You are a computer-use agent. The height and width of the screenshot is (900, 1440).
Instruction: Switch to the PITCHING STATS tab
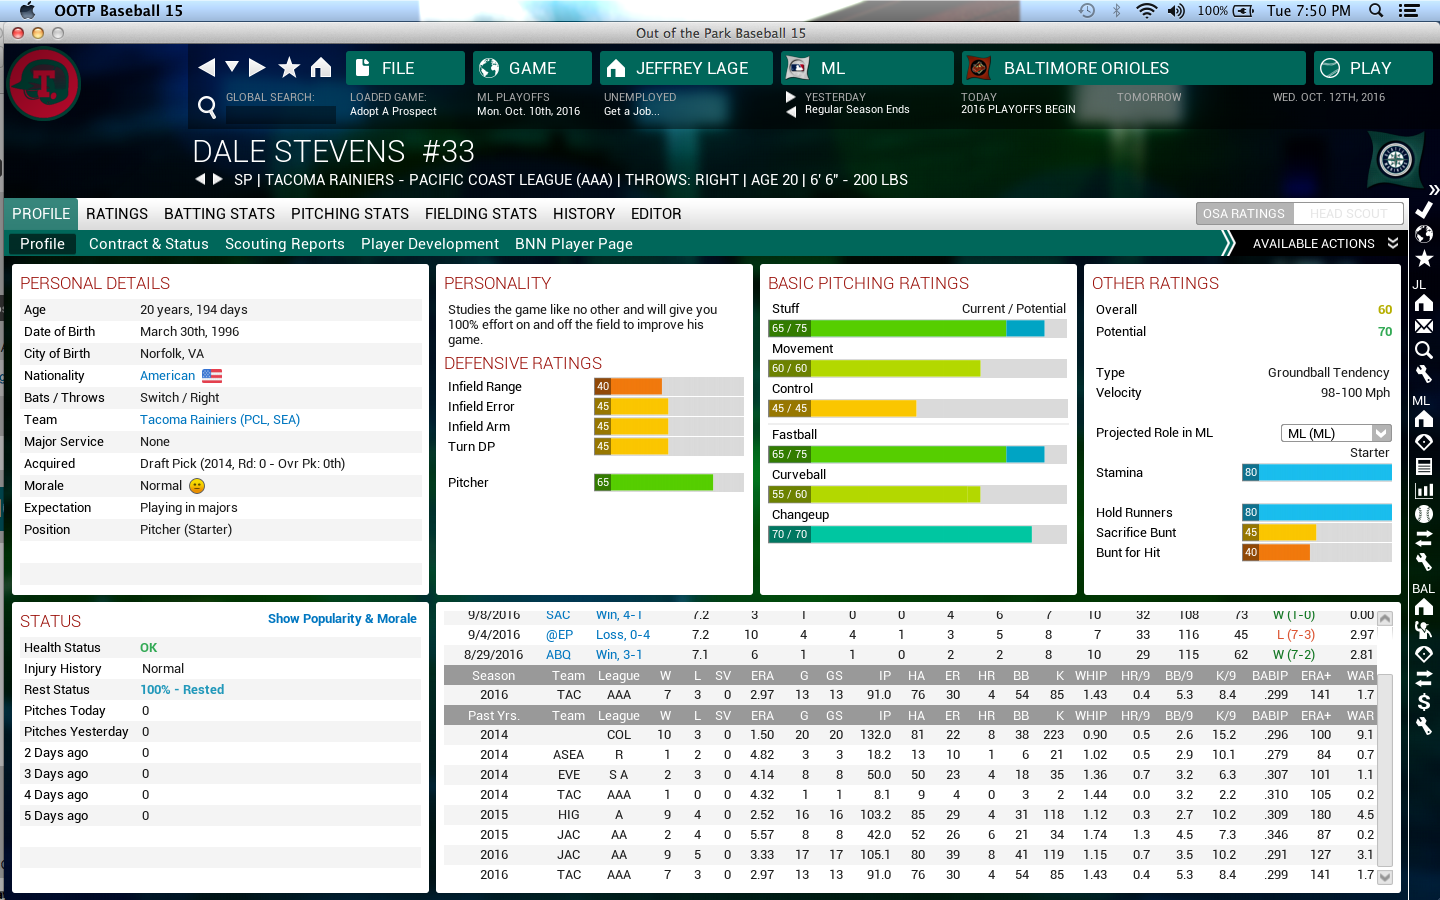tap(350, 214)
